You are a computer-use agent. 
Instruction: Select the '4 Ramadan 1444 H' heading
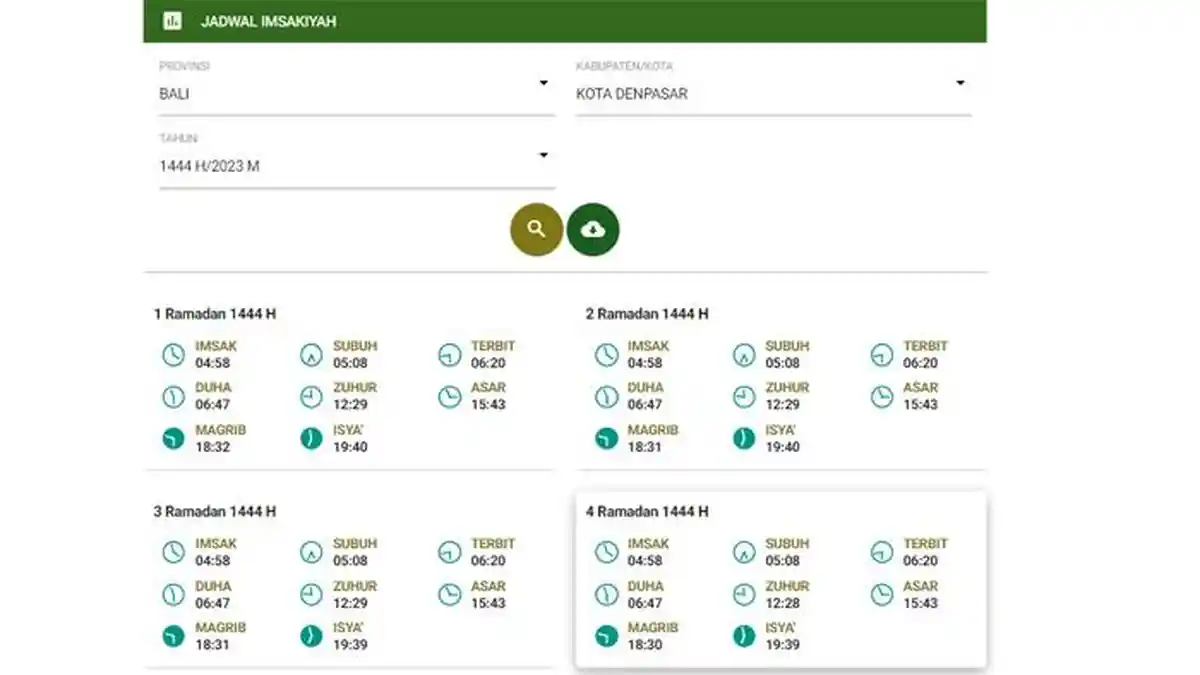pos(647,511)
